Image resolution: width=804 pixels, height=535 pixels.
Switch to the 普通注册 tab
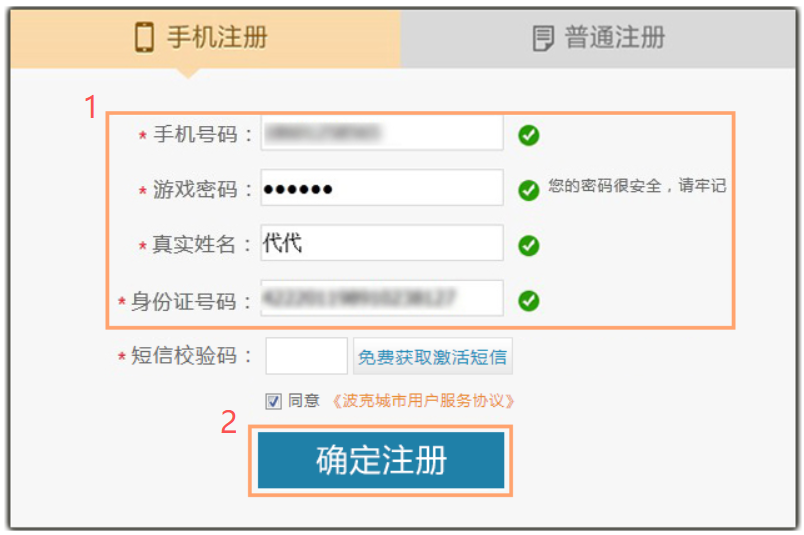600,38
